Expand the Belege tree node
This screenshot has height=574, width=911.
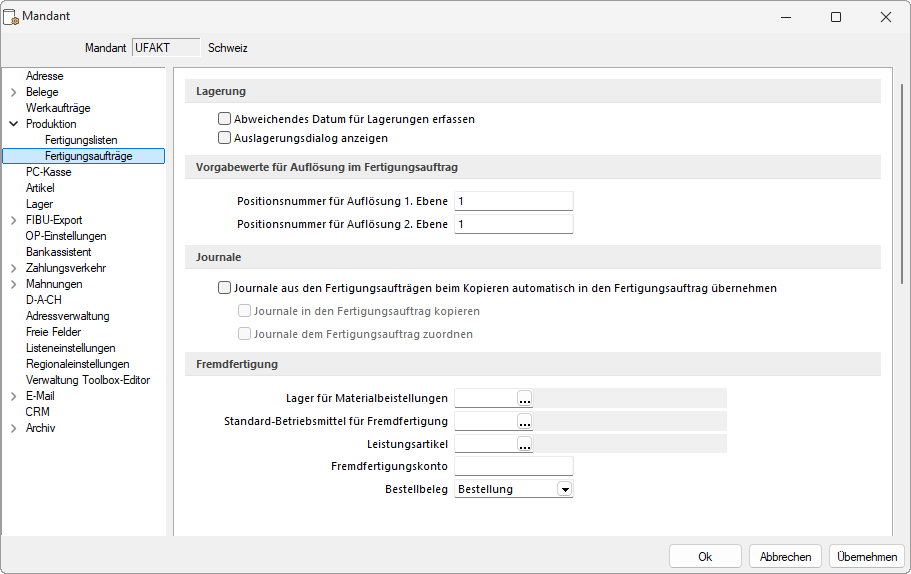[13, 92]
